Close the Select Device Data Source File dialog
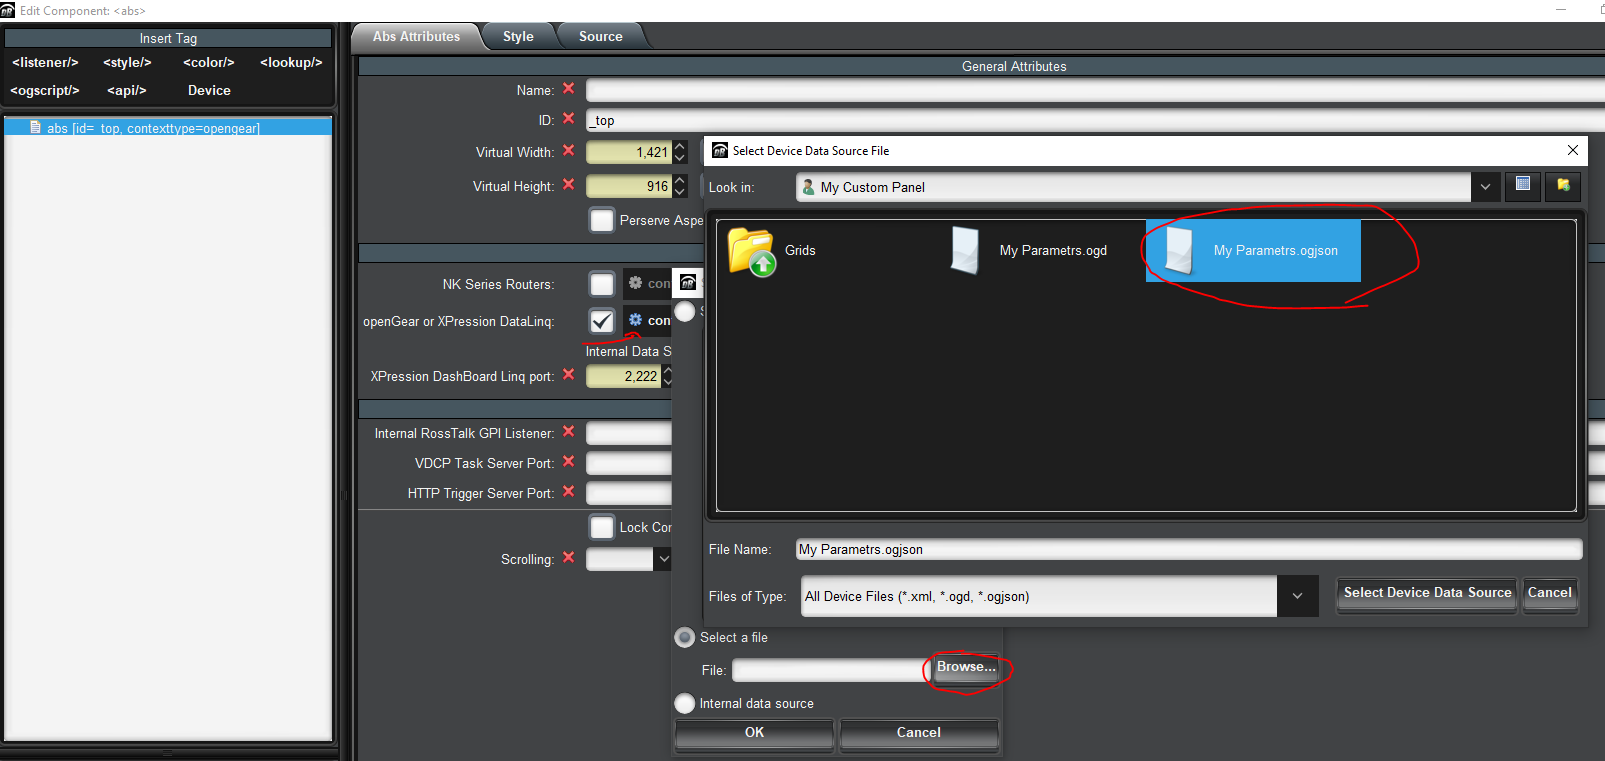The height and width of the screenshot is (761, 1605). 1573,150
